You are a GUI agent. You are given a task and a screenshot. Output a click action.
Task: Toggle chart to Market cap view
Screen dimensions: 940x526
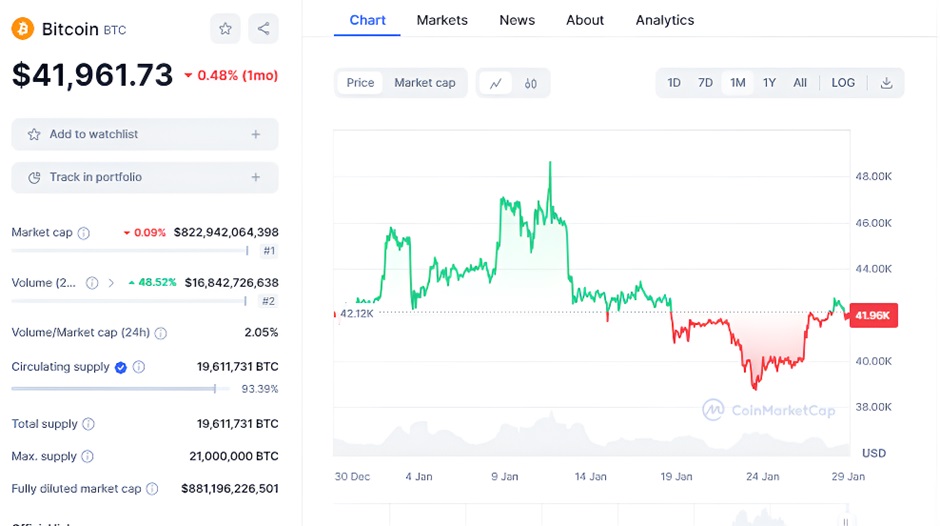[x=424, y=83]
